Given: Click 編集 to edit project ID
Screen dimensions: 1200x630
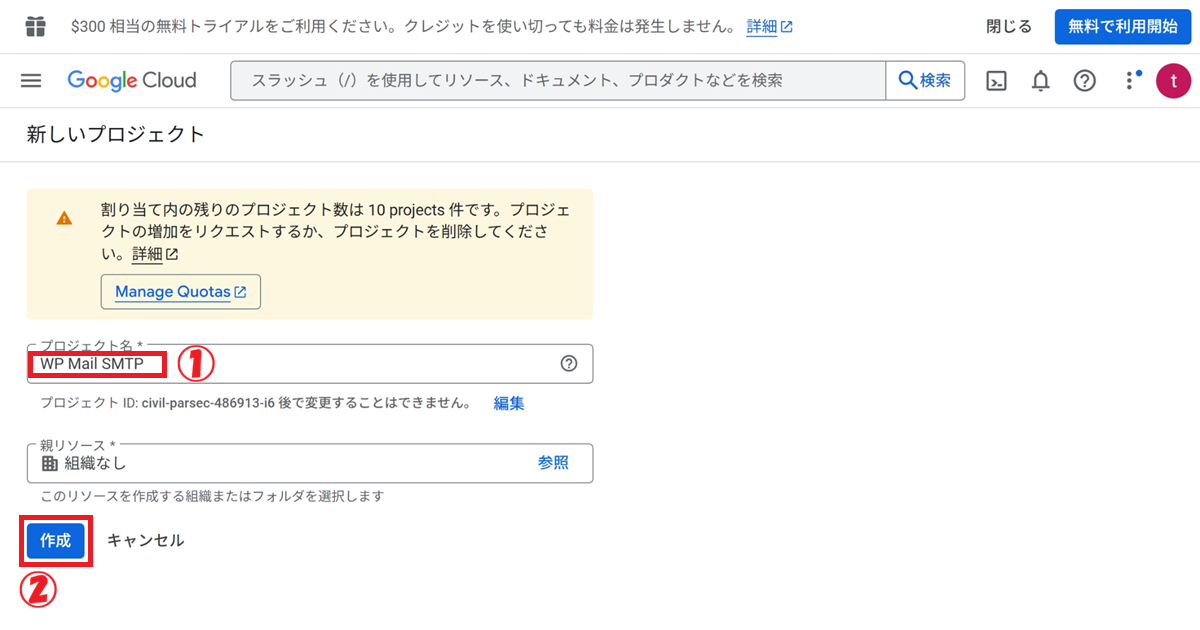Looking at the screenshot, I should click(509, 404).
